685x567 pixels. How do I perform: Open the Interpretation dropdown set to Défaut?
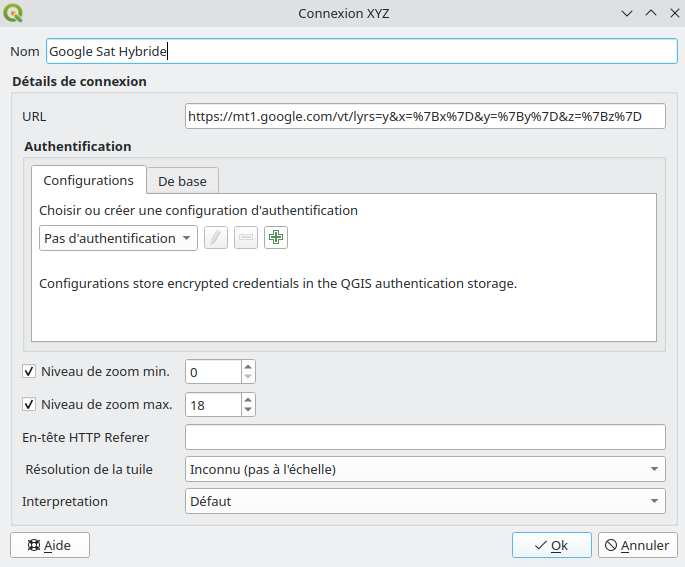coord(425,501)
